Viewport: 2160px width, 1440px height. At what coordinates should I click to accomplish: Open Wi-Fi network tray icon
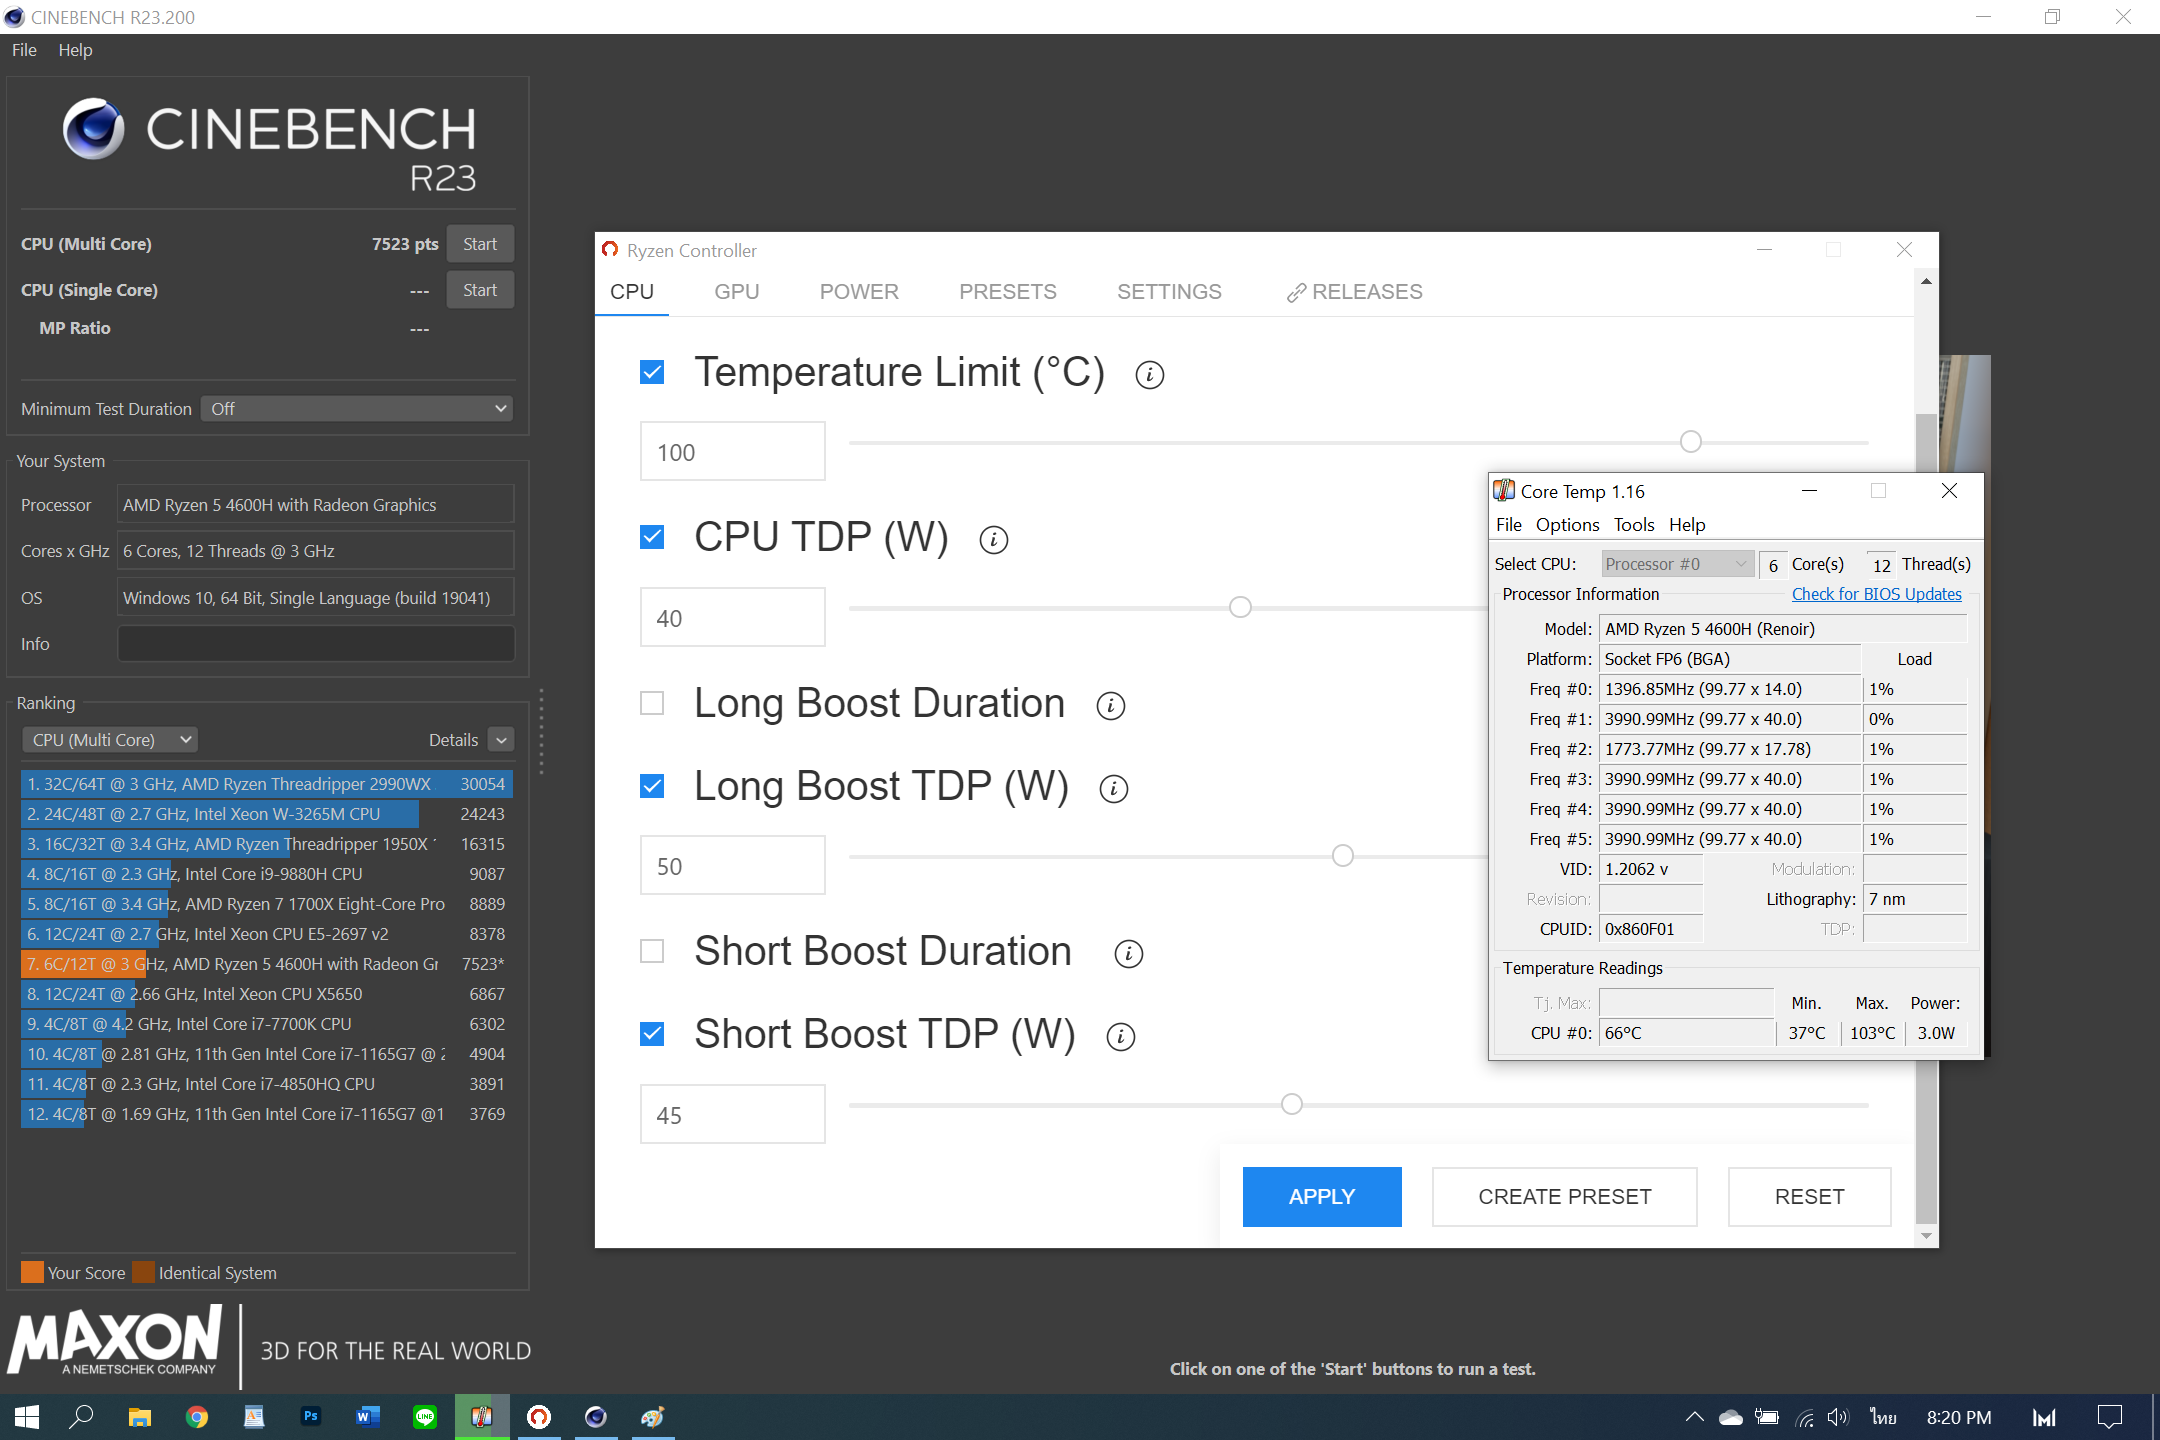tap(1805, 1417)
